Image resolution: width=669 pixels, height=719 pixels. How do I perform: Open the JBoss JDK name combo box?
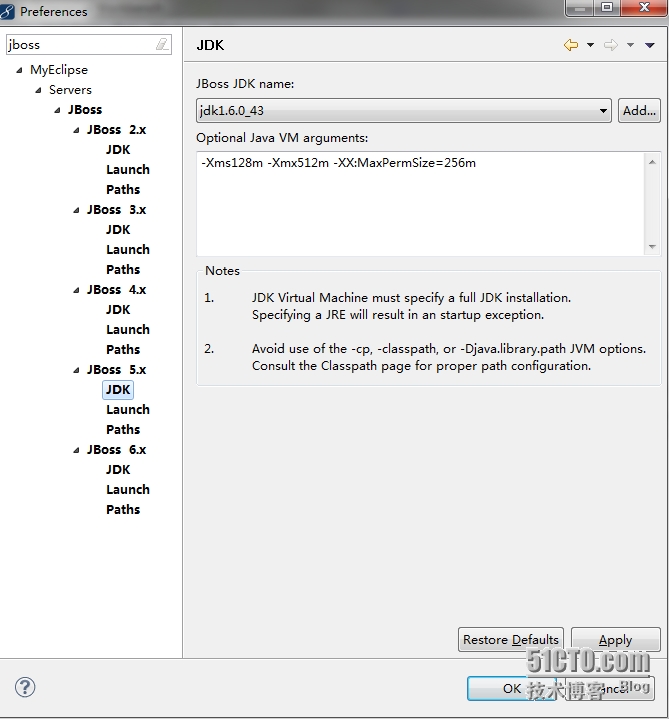pos(404,111)
